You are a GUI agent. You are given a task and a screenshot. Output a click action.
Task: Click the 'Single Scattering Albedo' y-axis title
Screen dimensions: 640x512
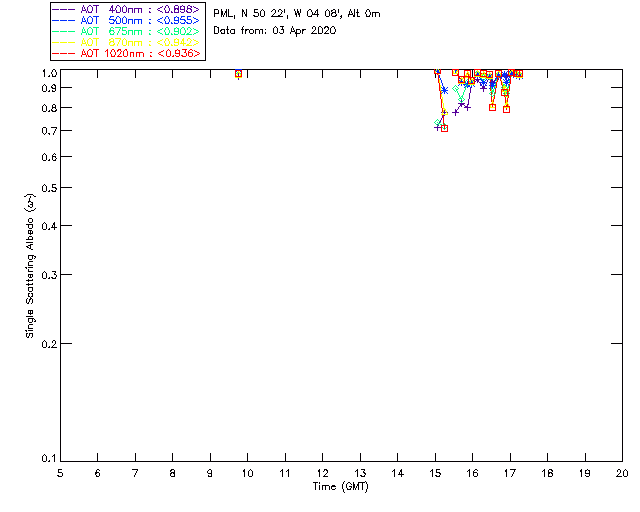[30, 265]
